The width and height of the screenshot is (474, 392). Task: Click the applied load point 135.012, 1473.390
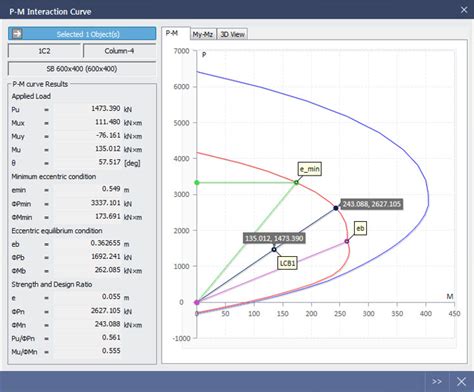coord(274,249)
